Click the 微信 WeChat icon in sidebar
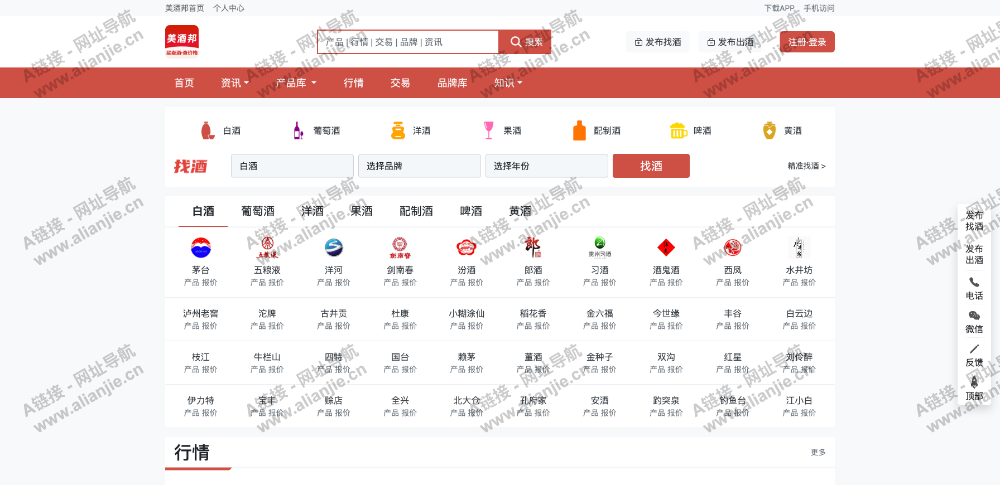Image resolution: width=1000 pixels, height=485 pixels. click(x=974, y=316)
